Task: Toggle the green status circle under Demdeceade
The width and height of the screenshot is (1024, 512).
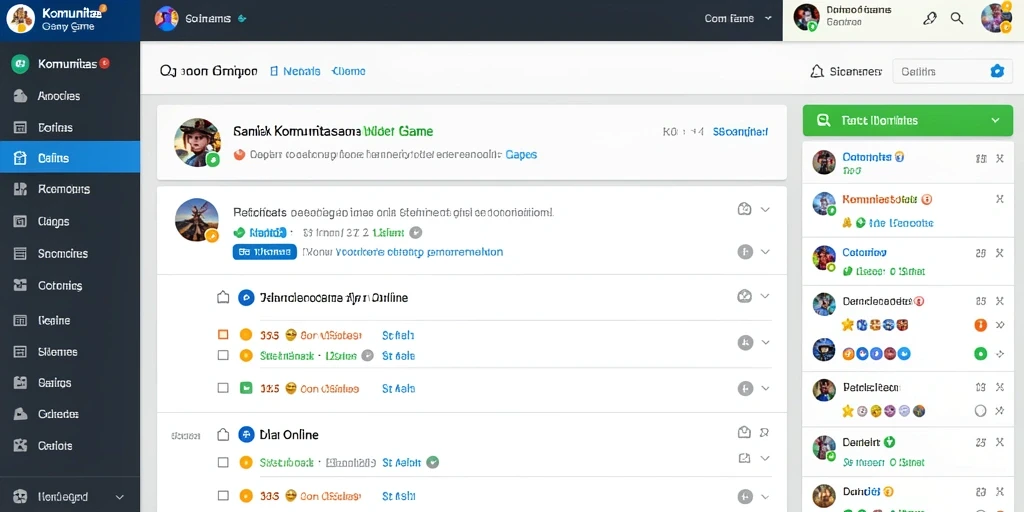Action: pos(980,354)
